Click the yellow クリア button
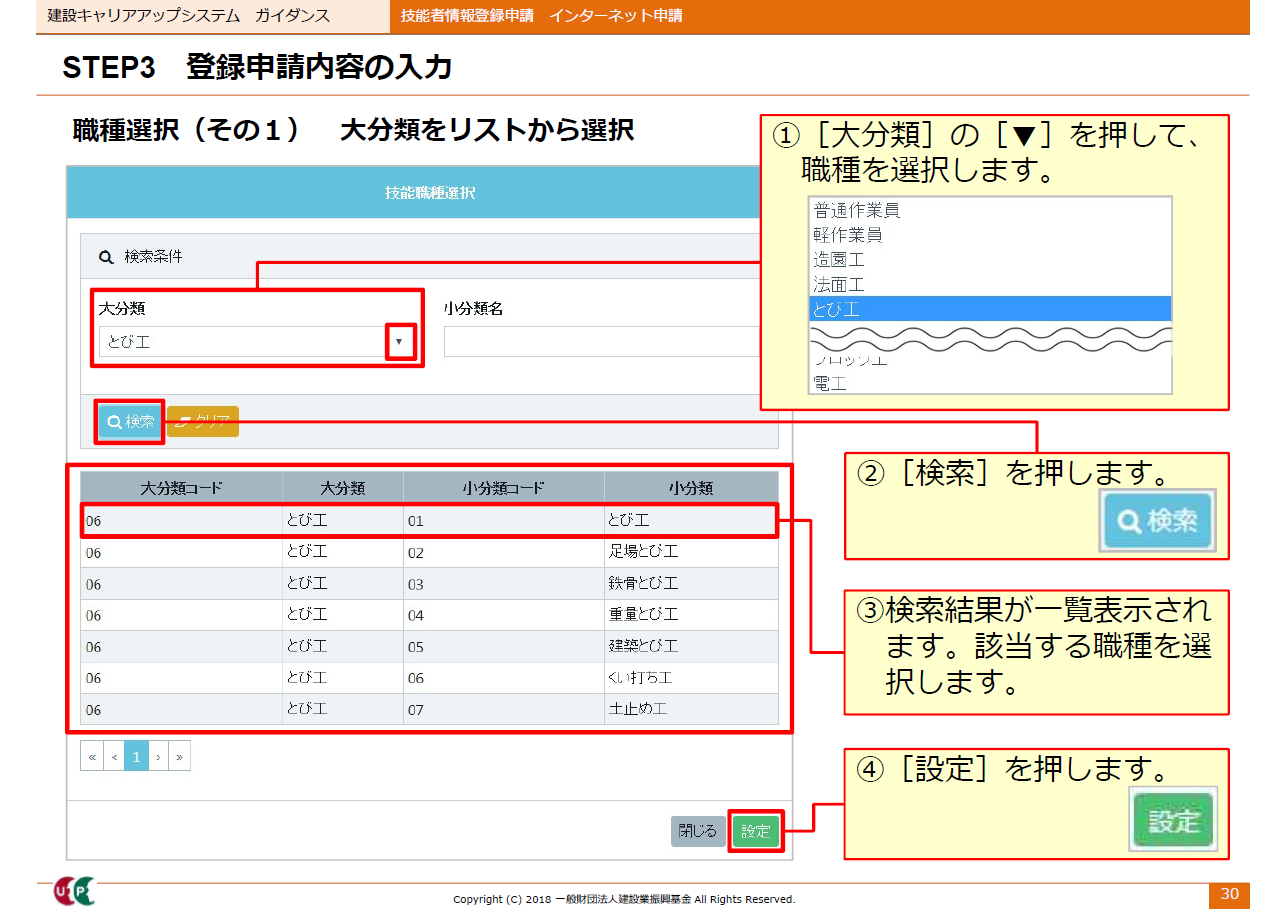 203,422
